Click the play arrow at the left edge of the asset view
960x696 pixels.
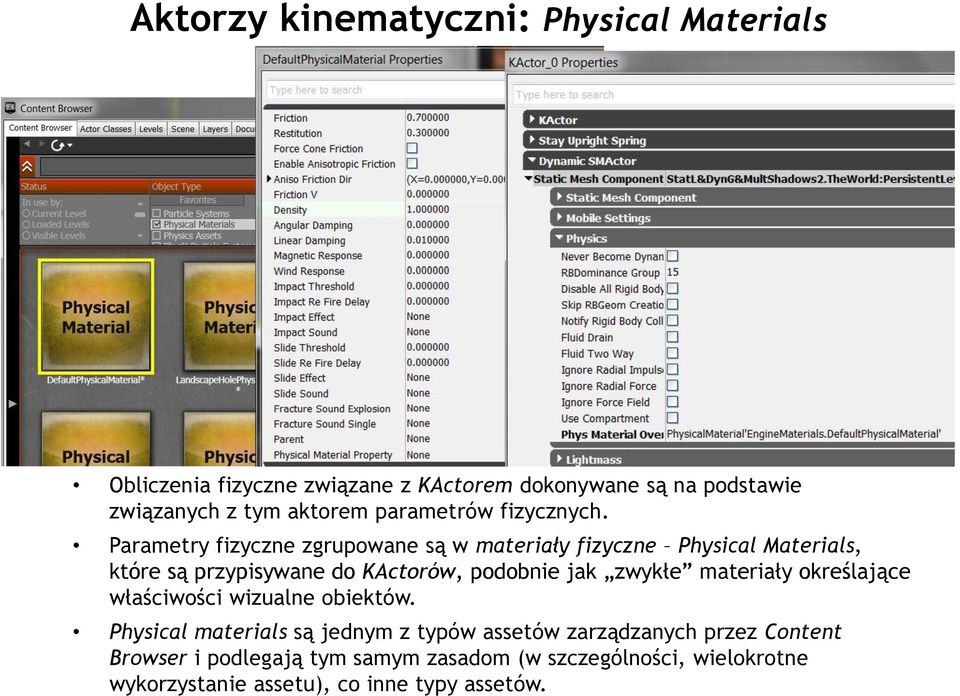[12, 403]
